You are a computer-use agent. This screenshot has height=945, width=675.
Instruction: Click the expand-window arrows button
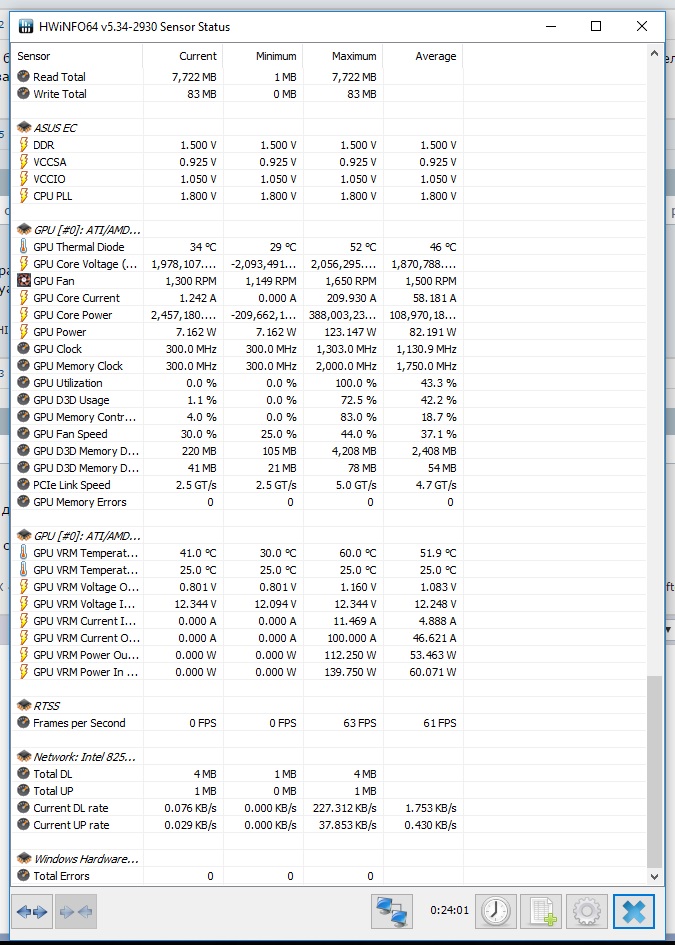[32, 911]
